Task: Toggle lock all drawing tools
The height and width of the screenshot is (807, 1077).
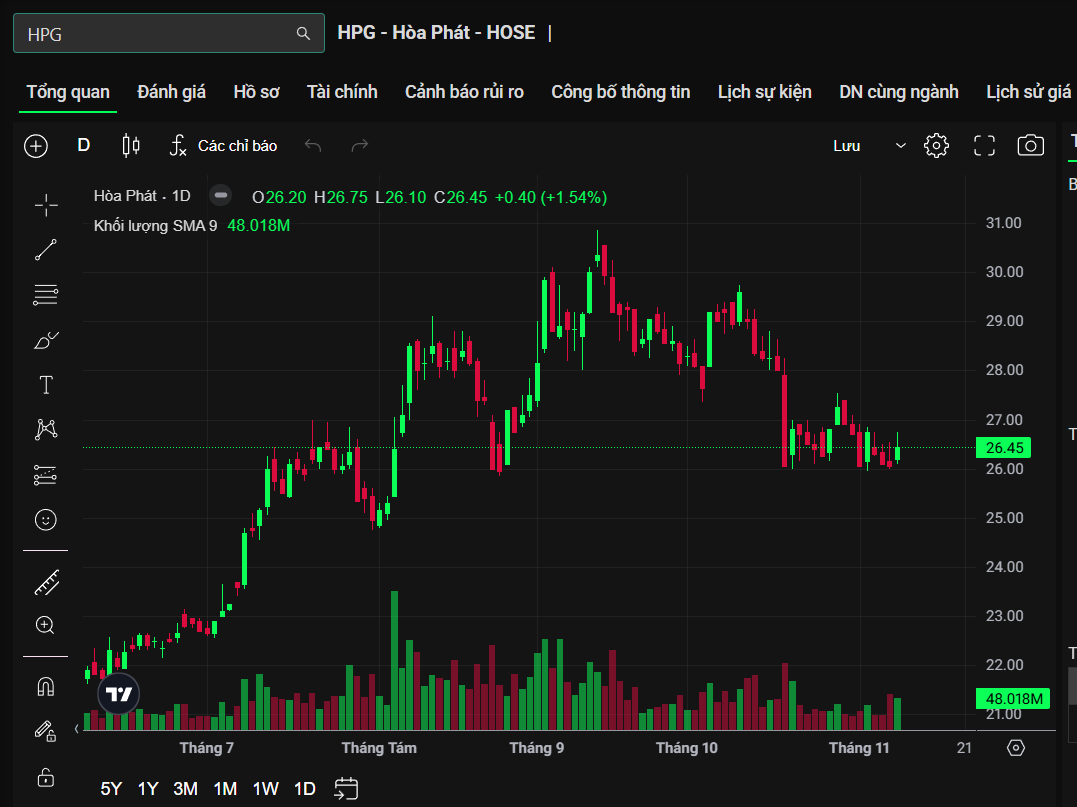Action: pos(46,777)
